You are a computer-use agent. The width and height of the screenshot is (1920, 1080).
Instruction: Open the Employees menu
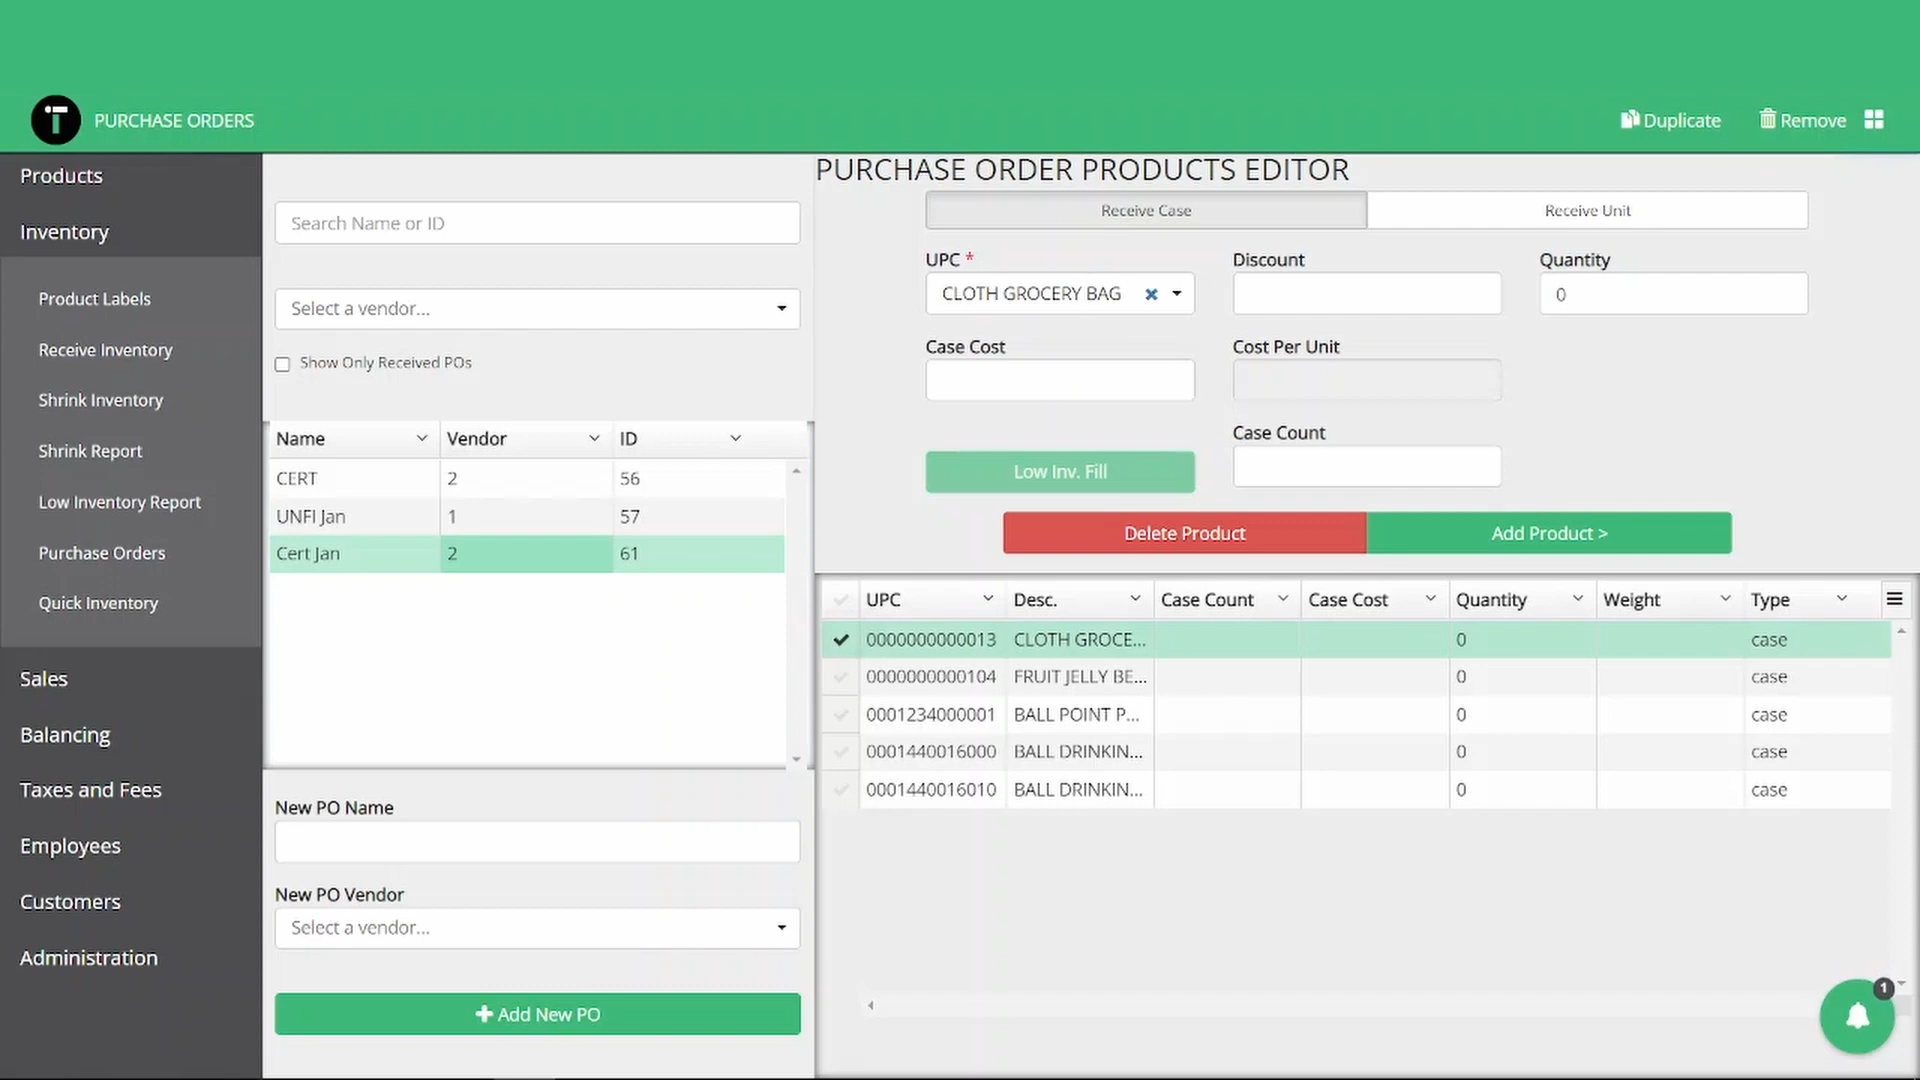70,846
